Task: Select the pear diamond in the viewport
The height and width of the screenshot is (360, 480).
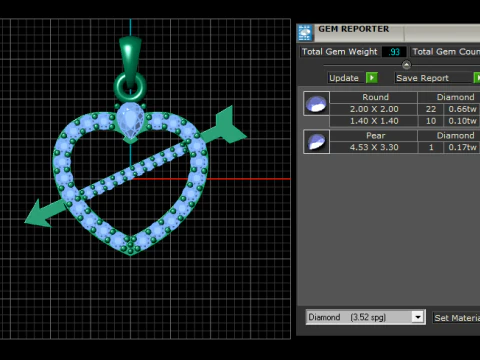Action: (130, 120)
